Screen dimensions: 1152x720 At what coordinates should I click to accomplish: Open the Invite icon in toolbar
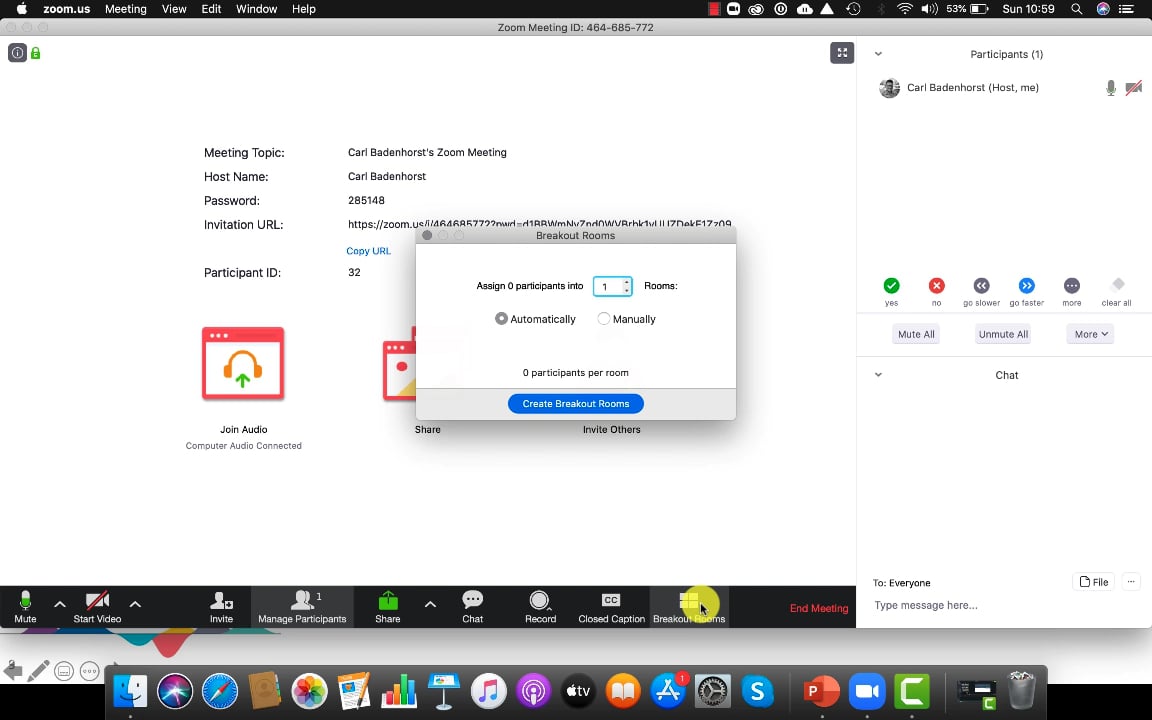click(x=221, y=606)
